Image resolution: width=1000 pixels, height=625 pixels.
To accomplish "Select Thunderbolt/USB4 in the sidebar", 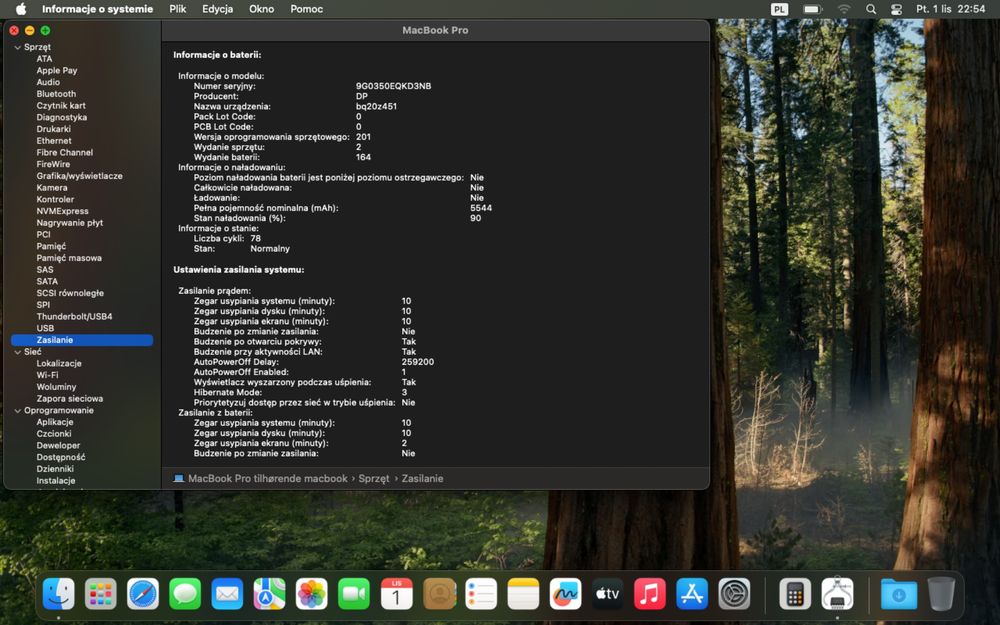I will [x=74, y=316].
